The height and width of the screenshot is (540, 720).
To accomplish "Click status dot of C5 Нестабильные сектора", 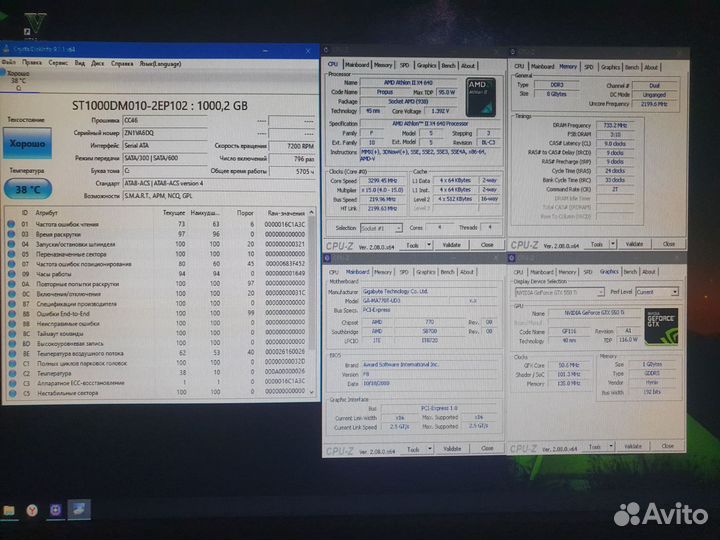I will tap(12, 393).
